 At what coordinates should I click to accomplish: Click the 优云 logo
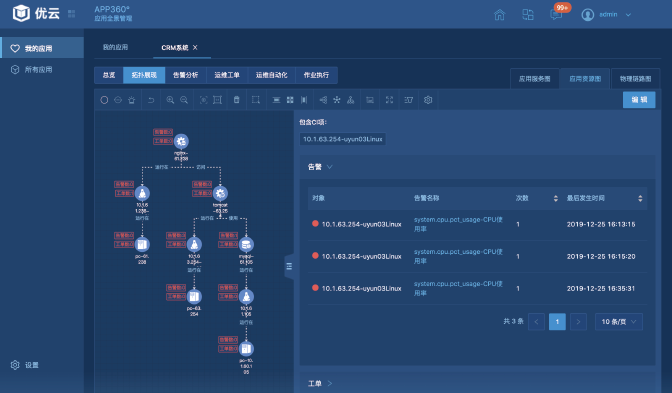[x=36, y=14]
